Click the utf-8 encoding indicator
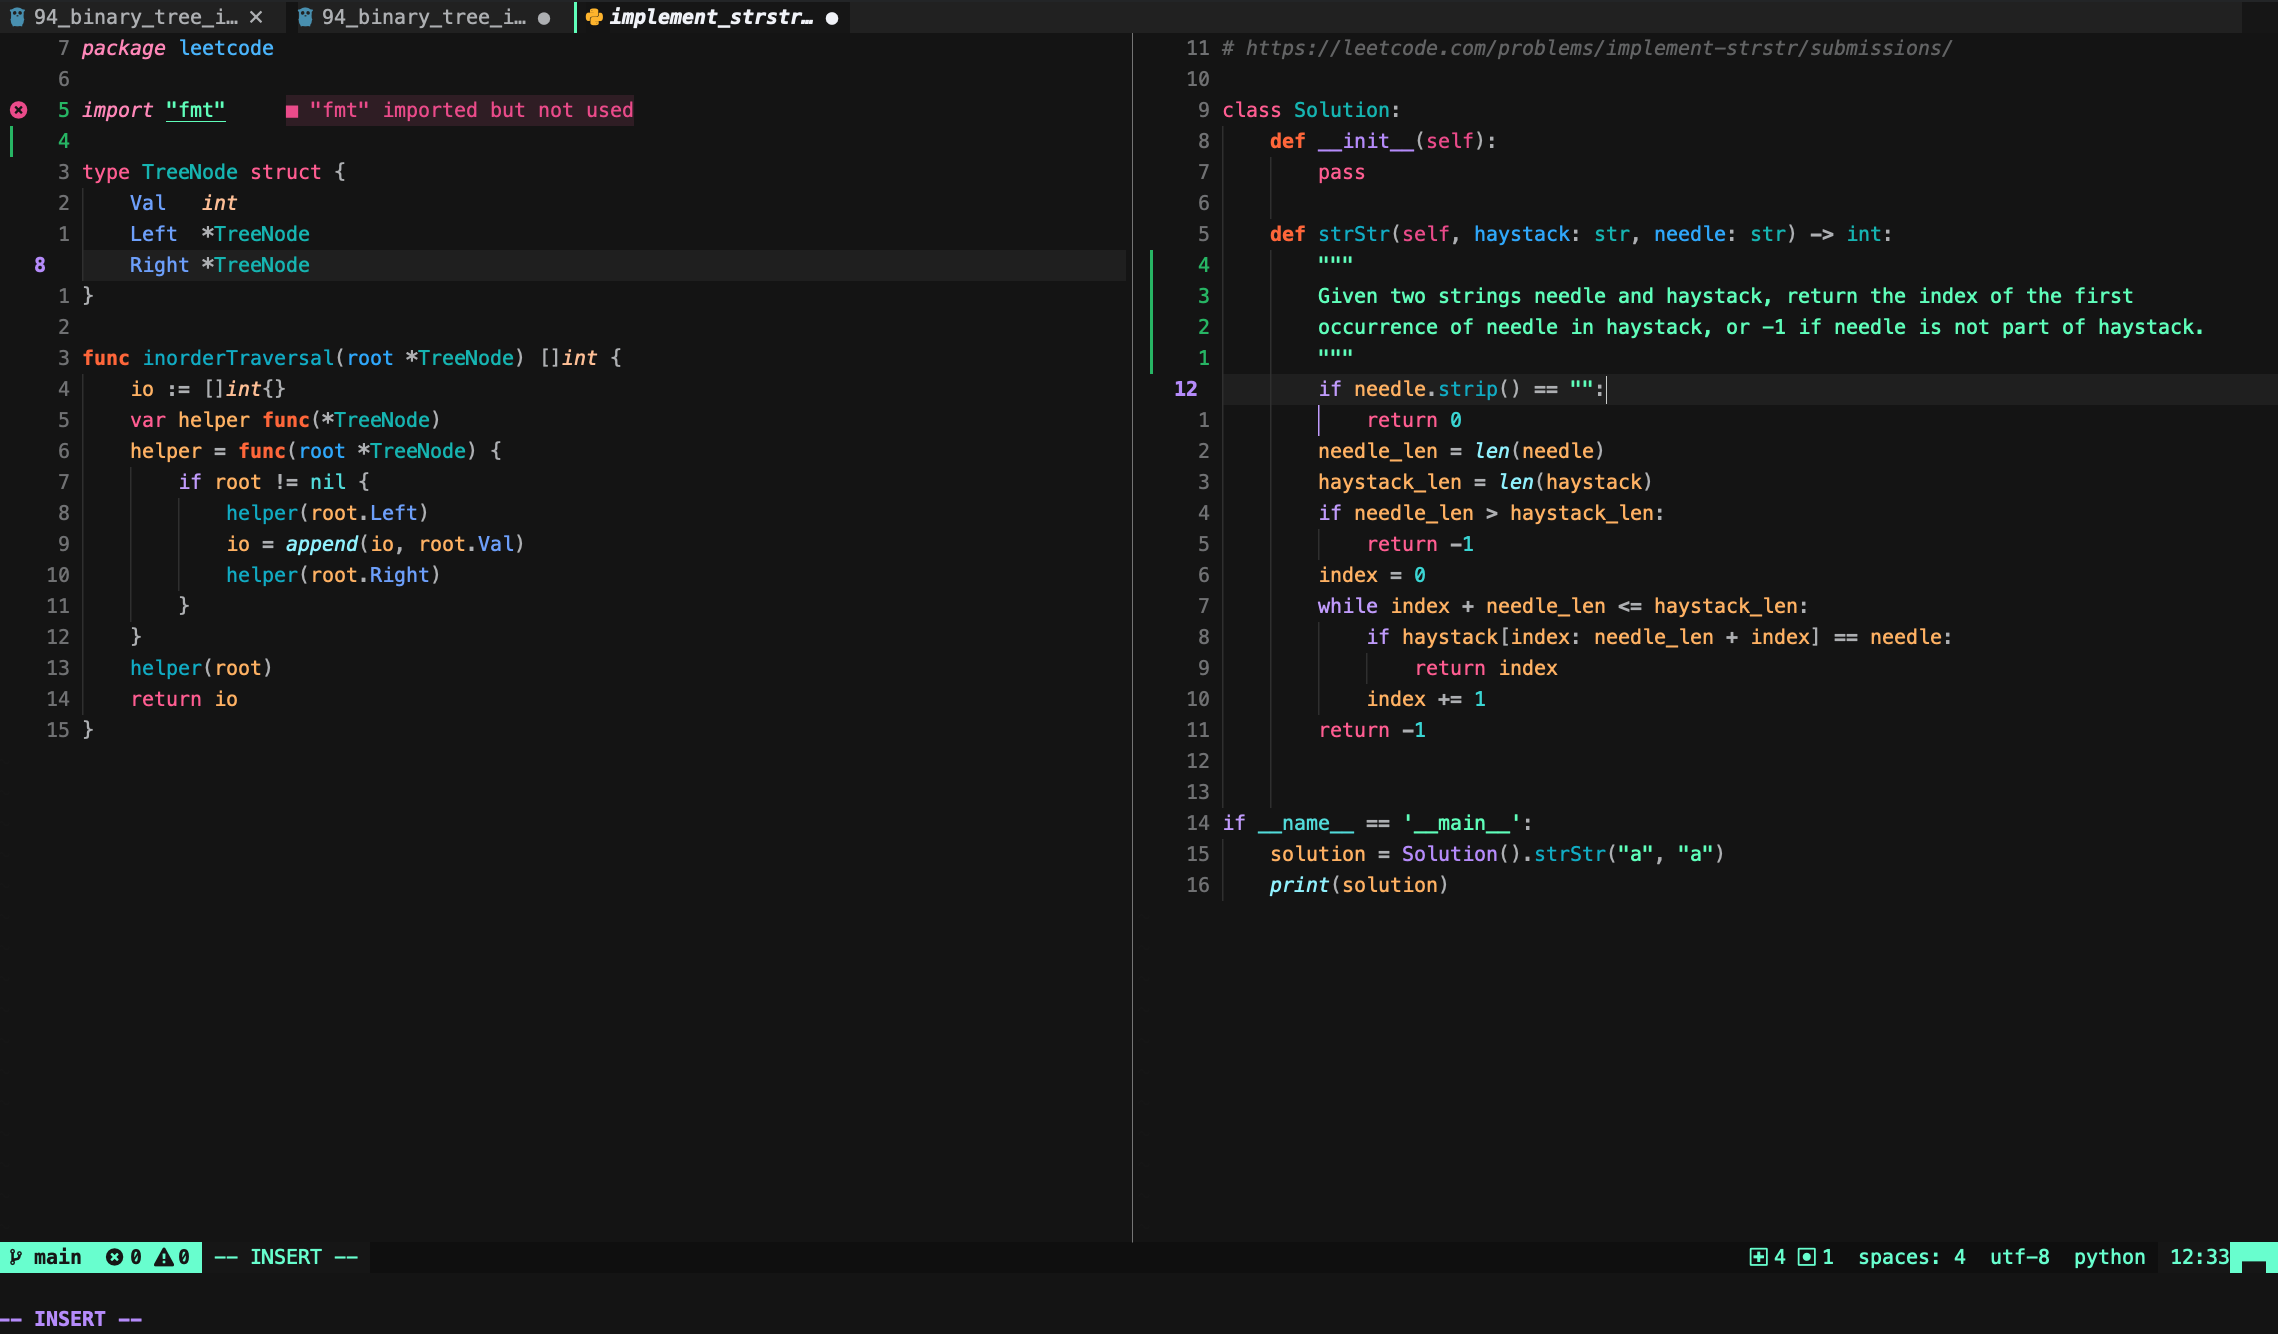Viewport: 2278px width, 1334px height. (2019, 1257)
